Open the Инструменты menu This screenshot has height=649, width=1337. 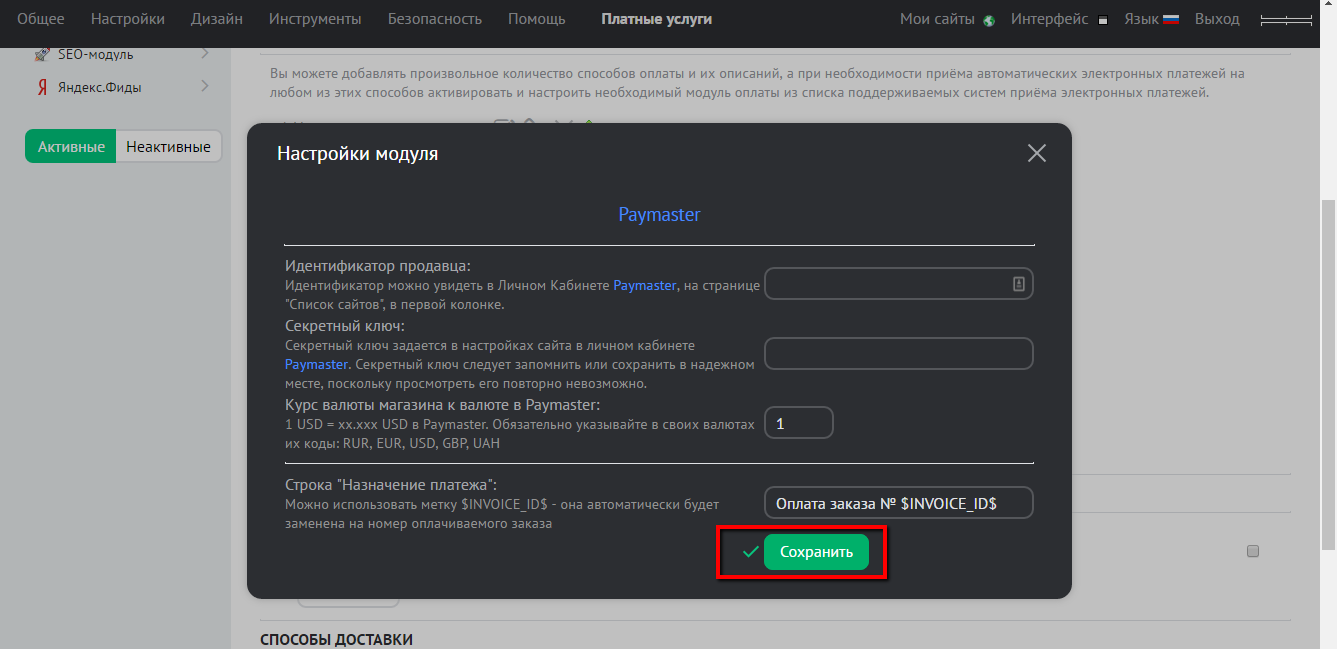315,19
